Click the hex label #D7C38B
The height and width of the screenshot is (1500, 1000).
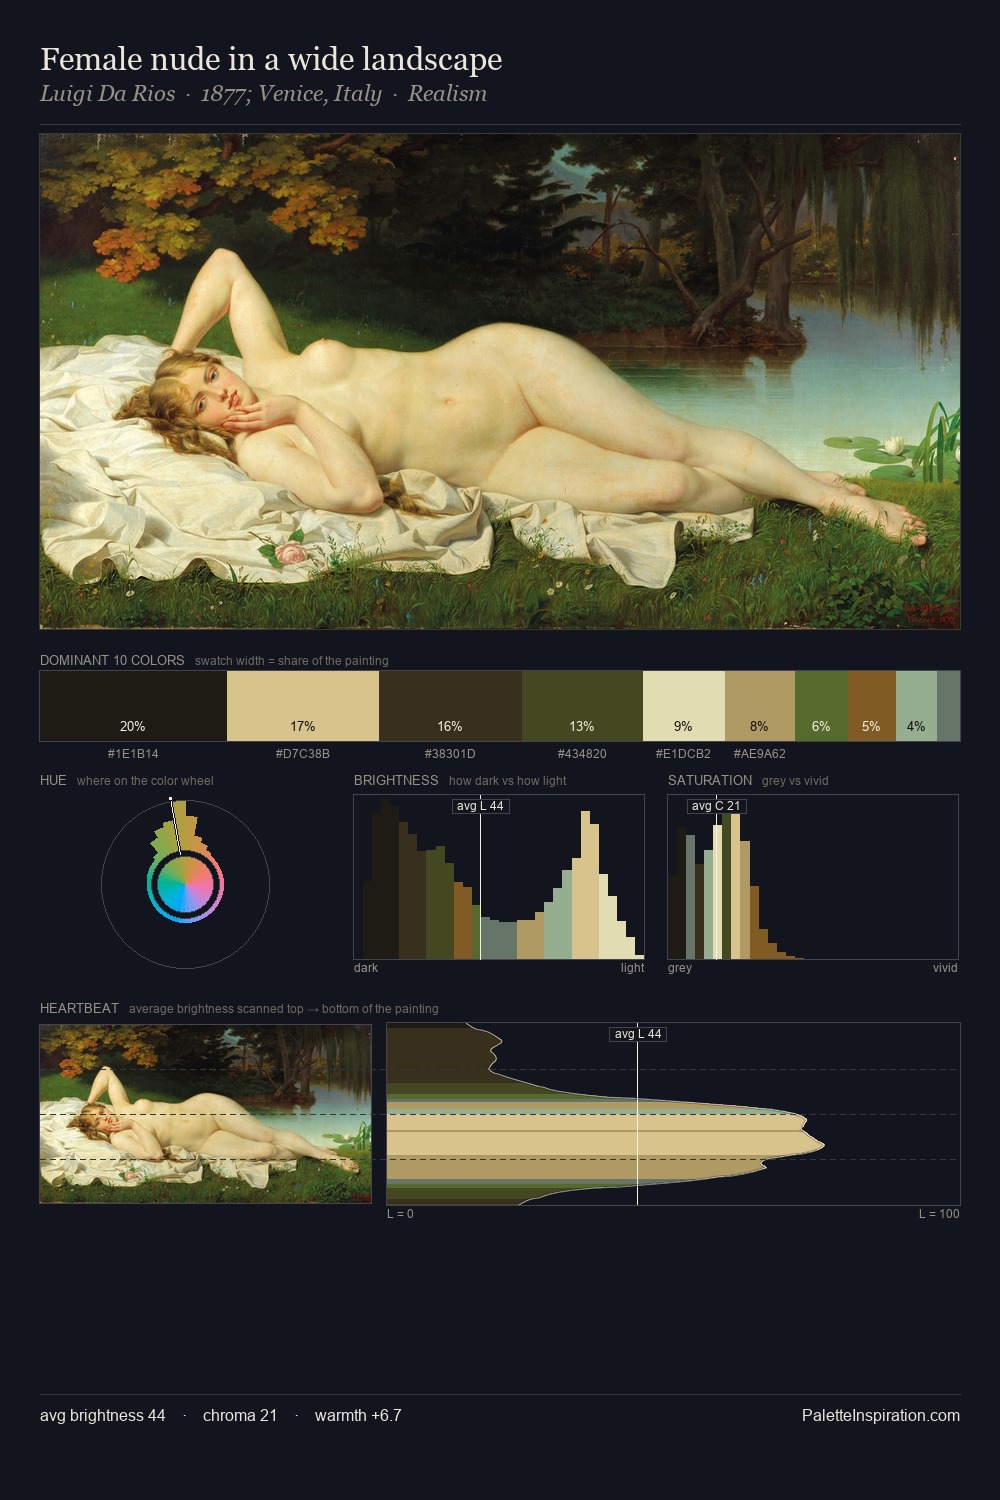pos(303,754)
